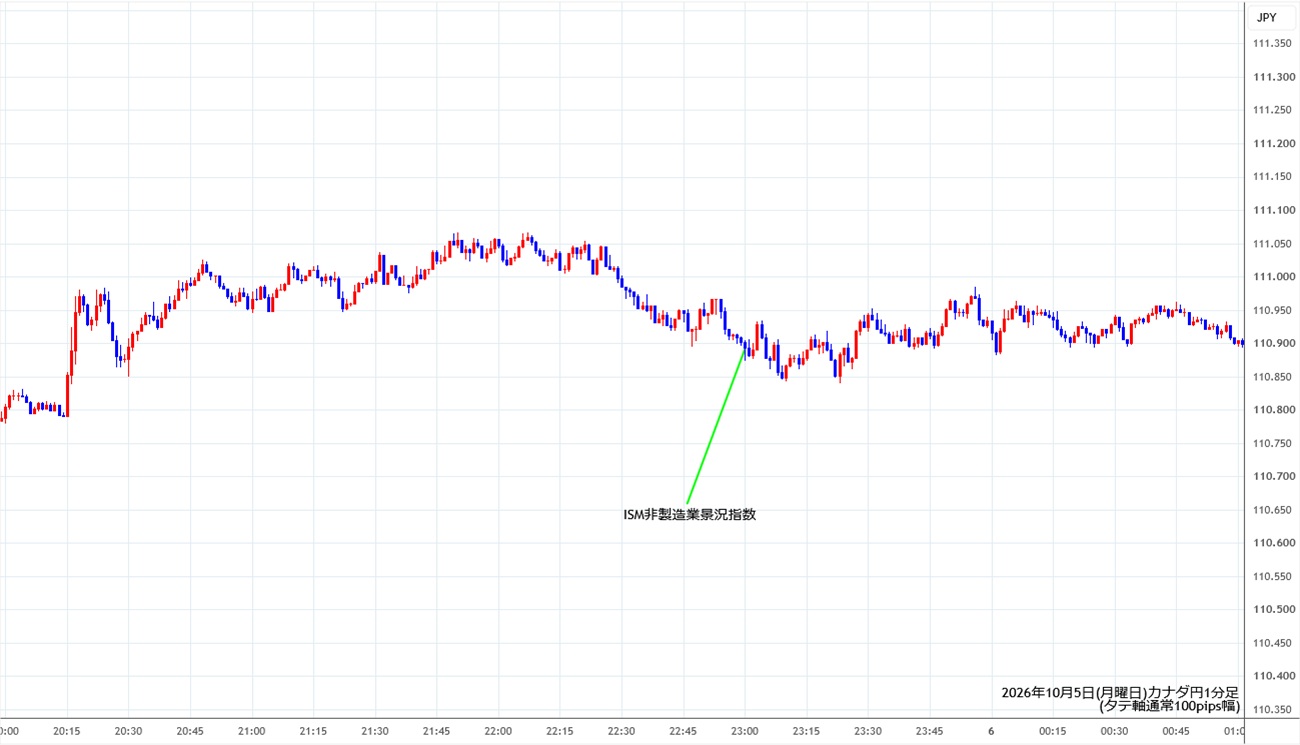Select the 111.100 price level

pos(1272,210)
